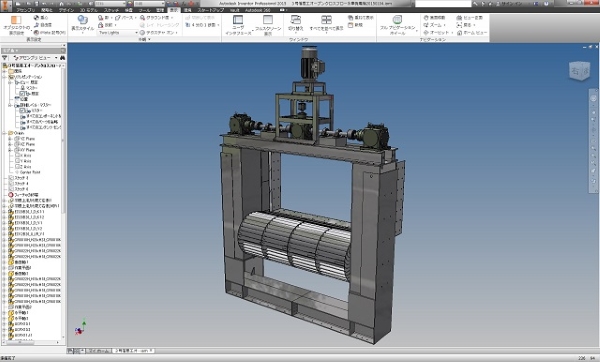
Task: Toggle the checked view representation under View
Action: pos(22,93)
